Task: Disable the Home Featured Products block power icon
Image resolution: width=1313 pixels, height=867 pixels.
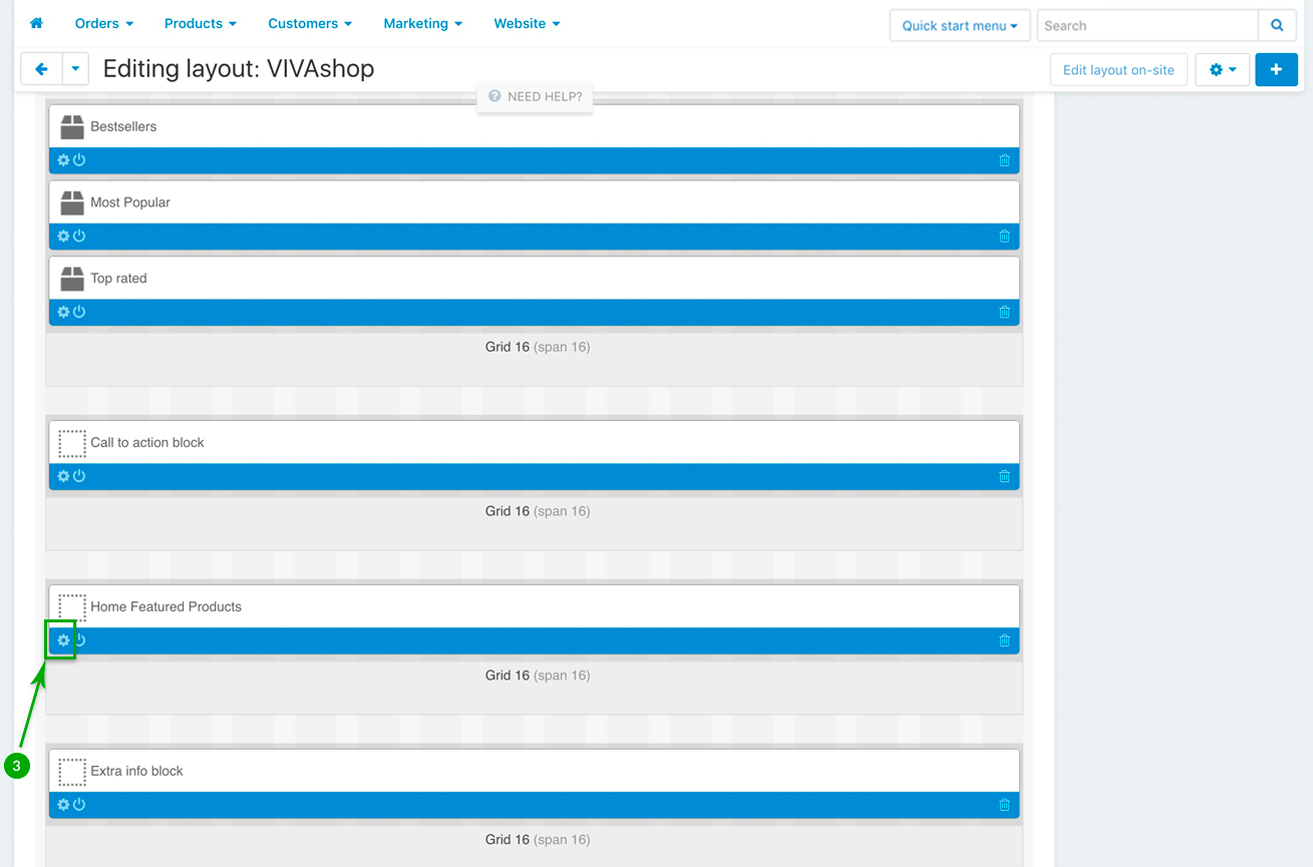Action: (x=80, y=641)
